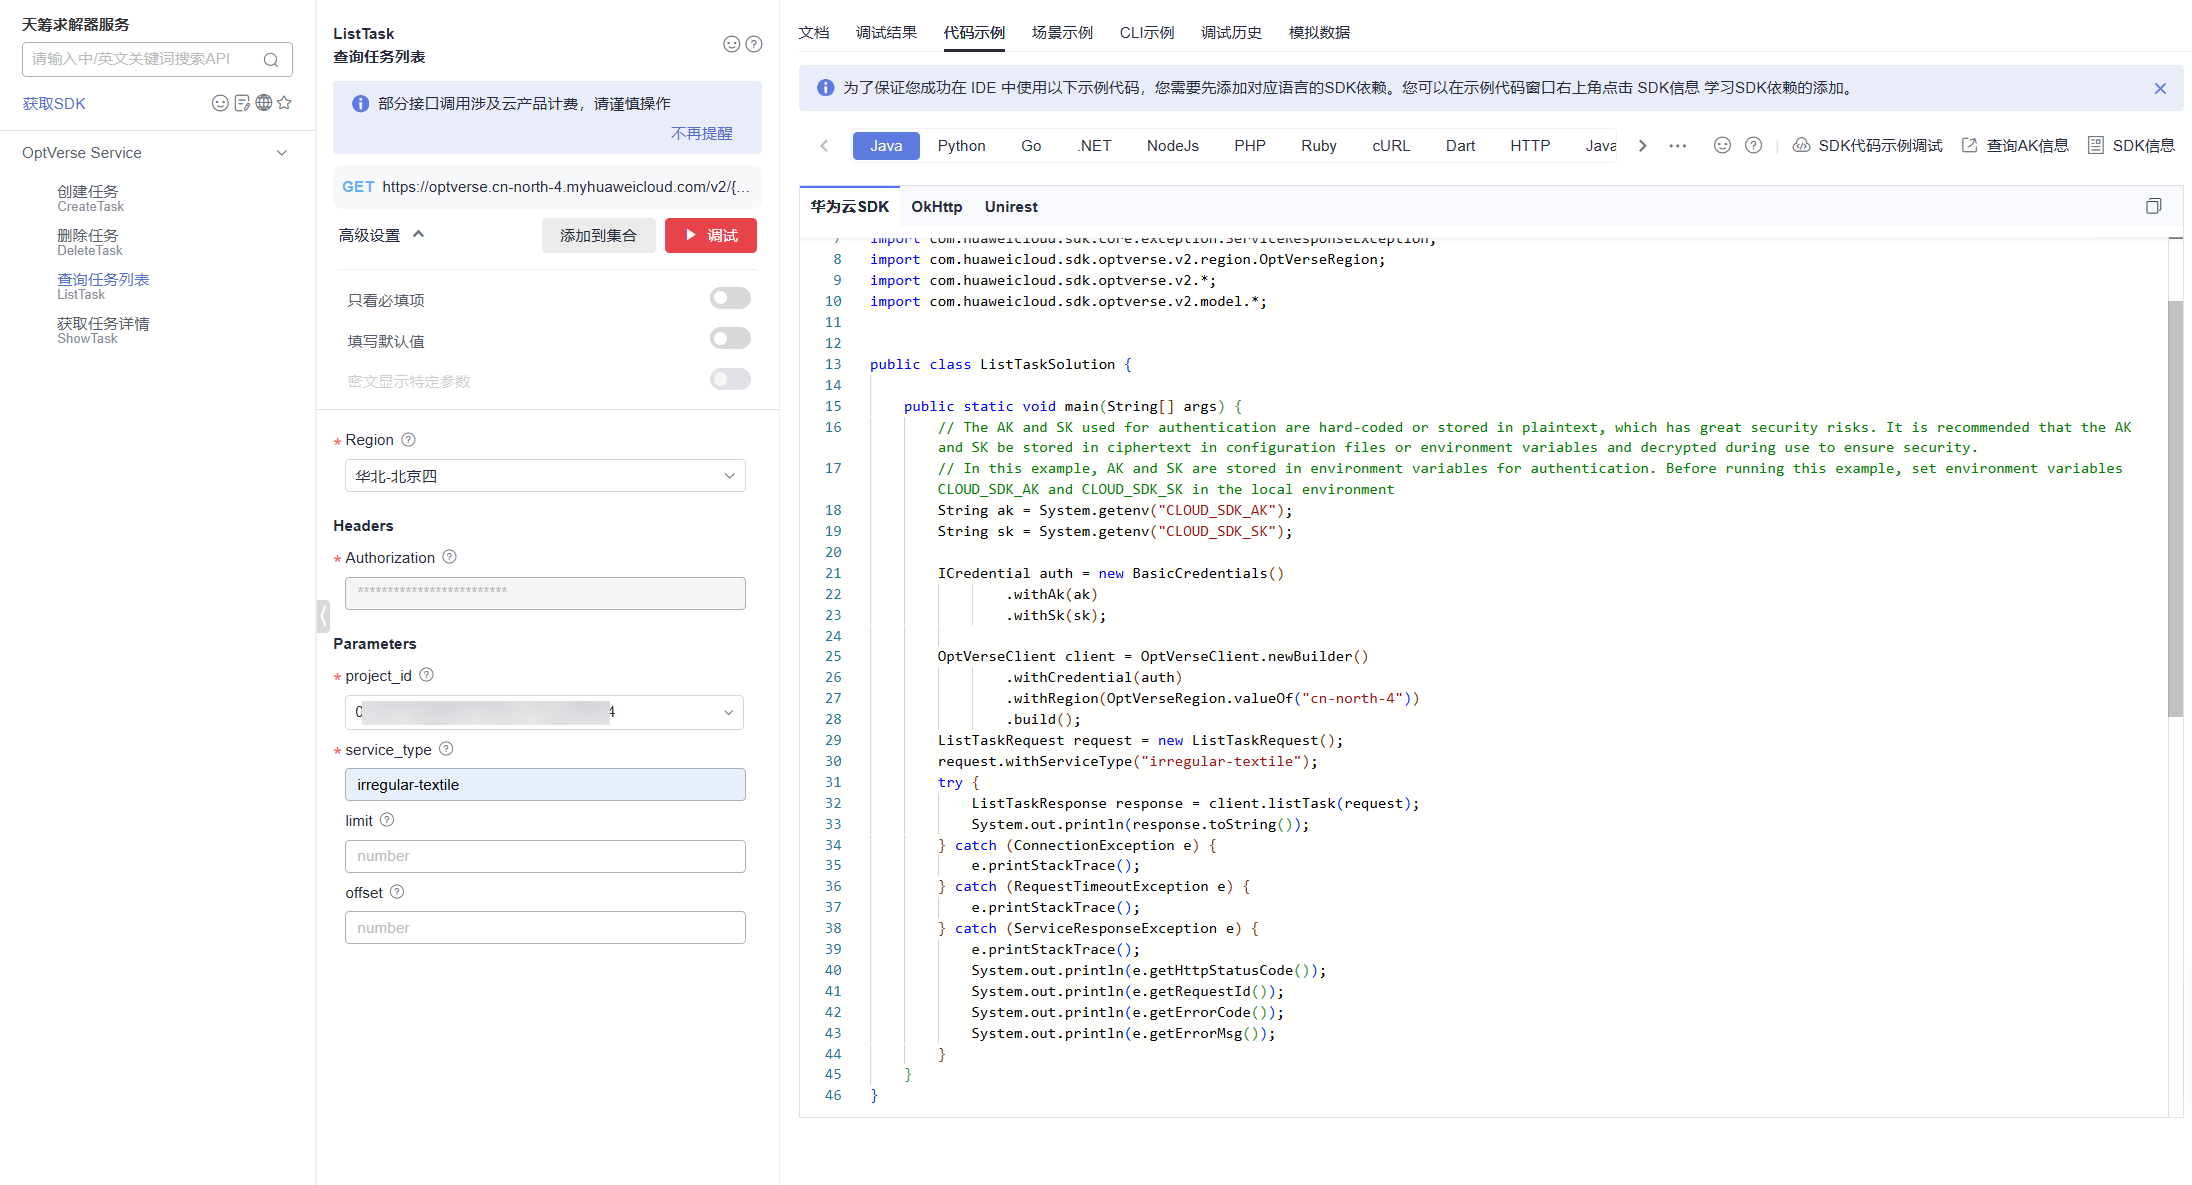Select the Python language tab
Screen dimensions: 2192x1185
click(x=961, y=145)
